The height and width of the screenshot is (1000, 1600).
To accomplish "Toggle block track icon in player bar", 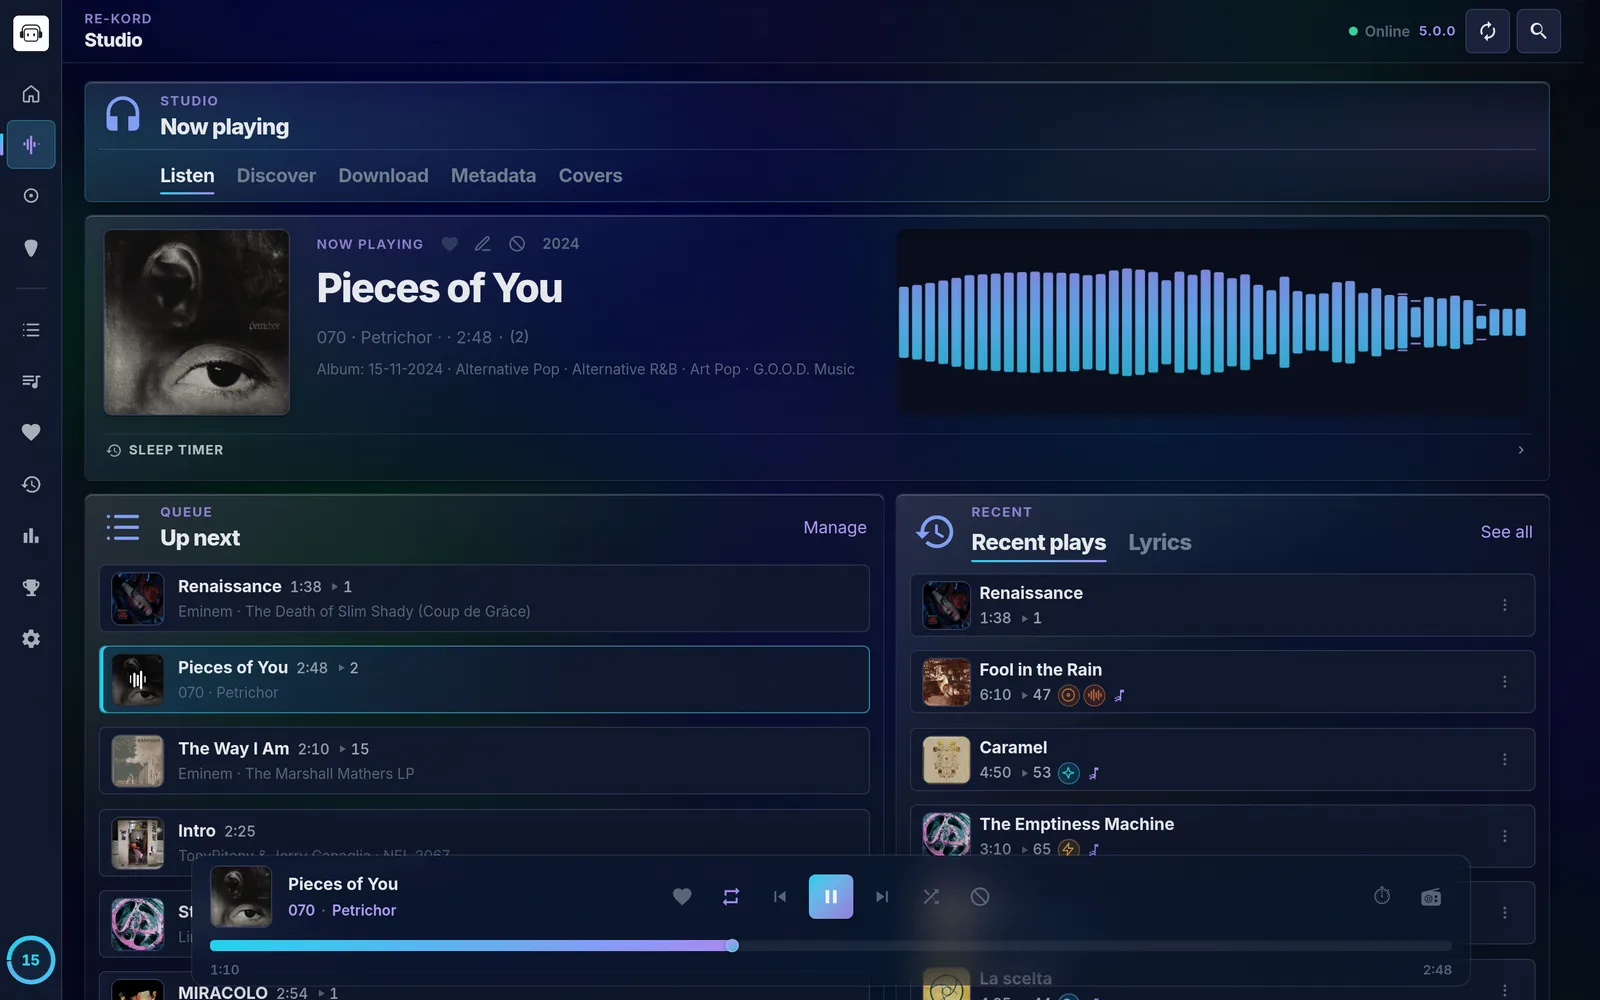I will tap(980, 897).
